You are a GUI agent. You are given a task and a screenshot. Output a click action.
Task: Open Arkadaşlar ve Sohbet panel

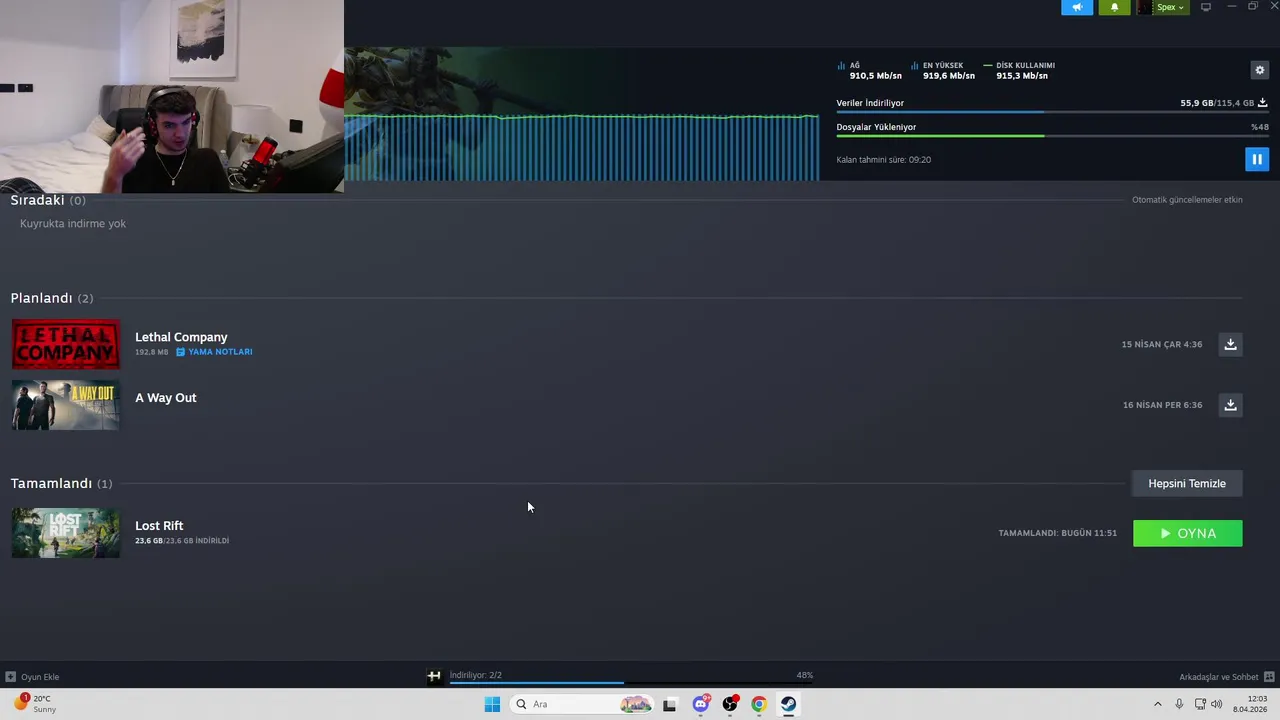(1226, 677)
